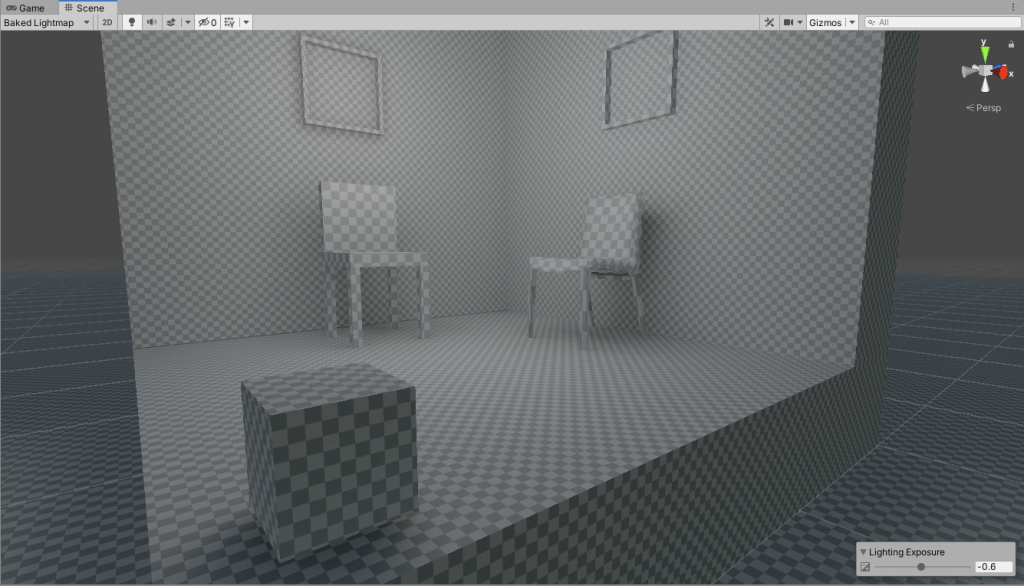Click the green Y axis cone on the gizmo
Screen dimensions: 1024x586
(985, 53)
